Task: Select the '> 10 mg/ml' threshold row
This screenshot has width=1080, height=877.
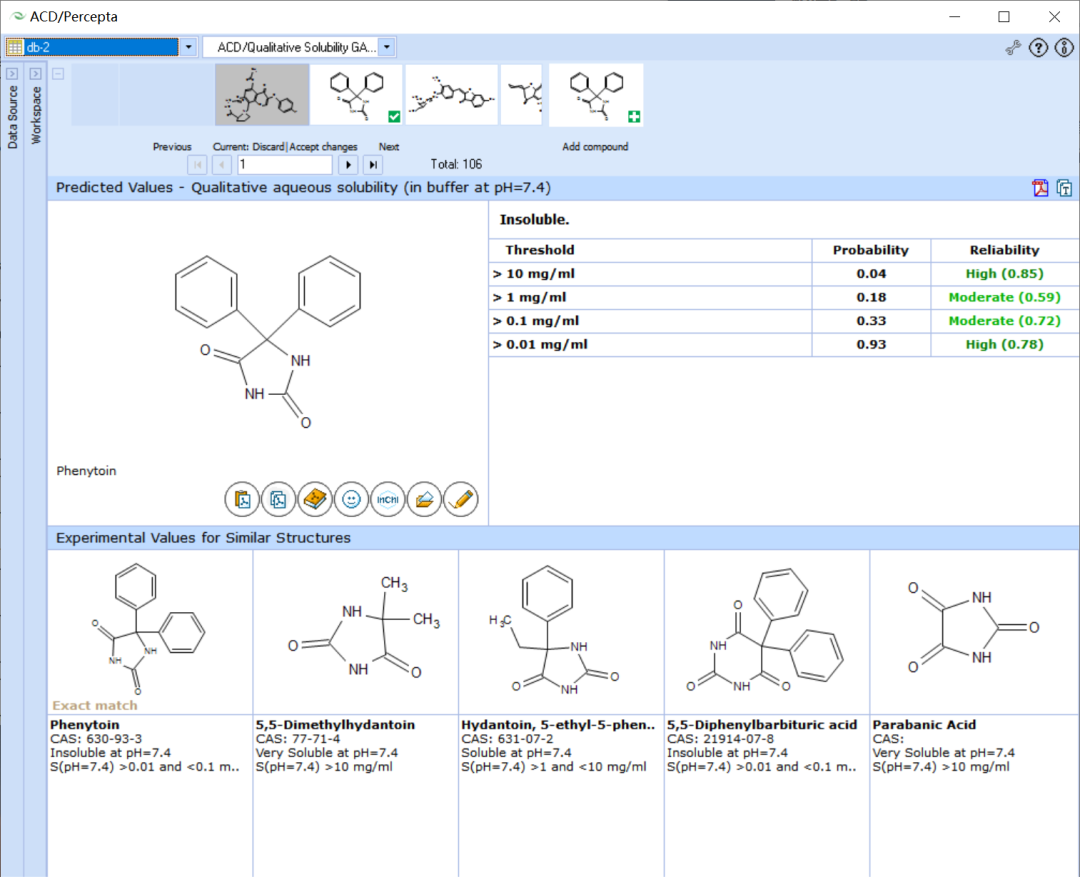Action: (x=784, y=274)
